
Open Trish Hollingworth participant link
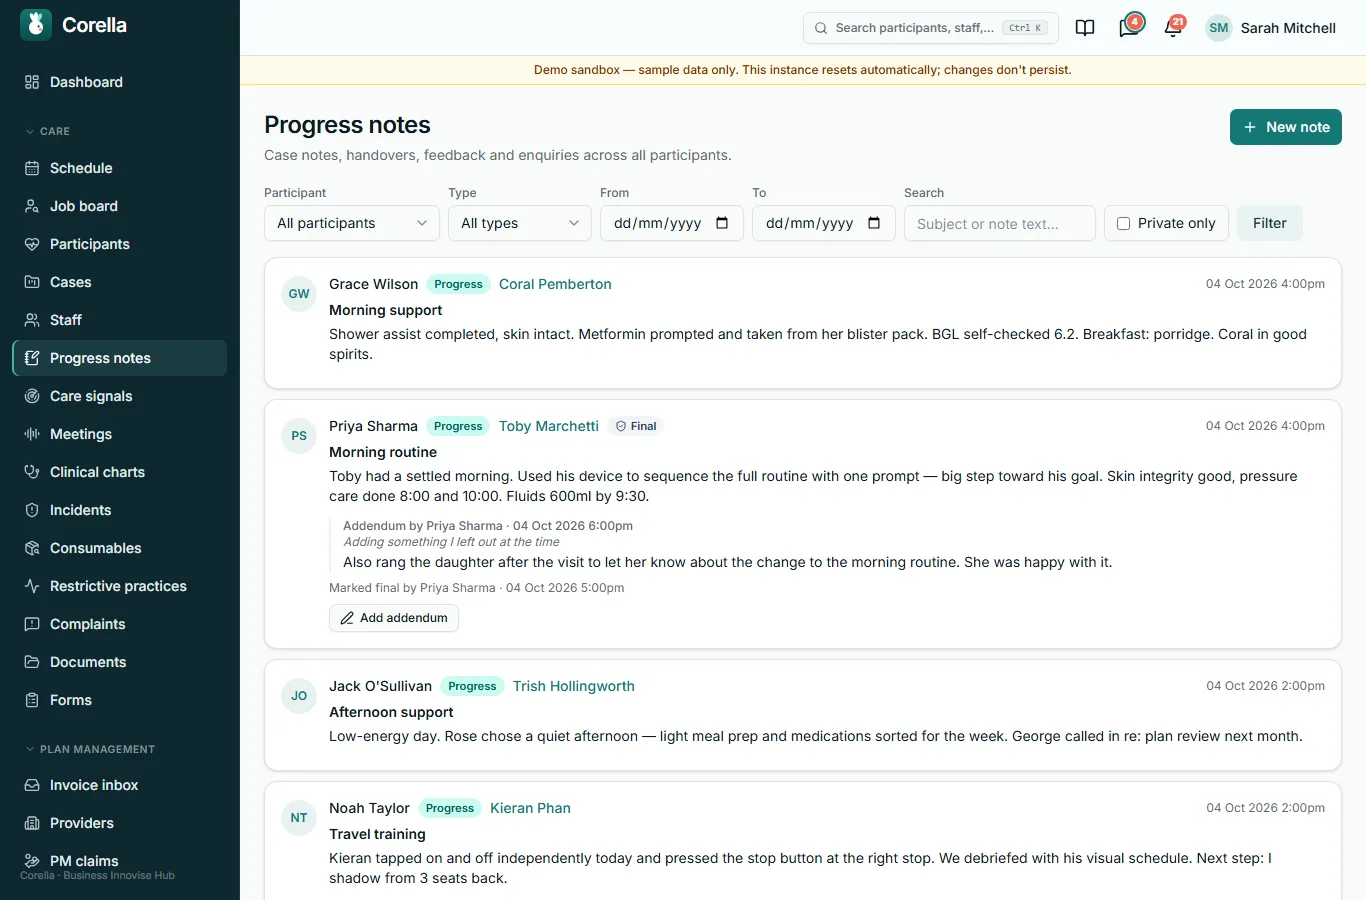(x=574, y=686)
